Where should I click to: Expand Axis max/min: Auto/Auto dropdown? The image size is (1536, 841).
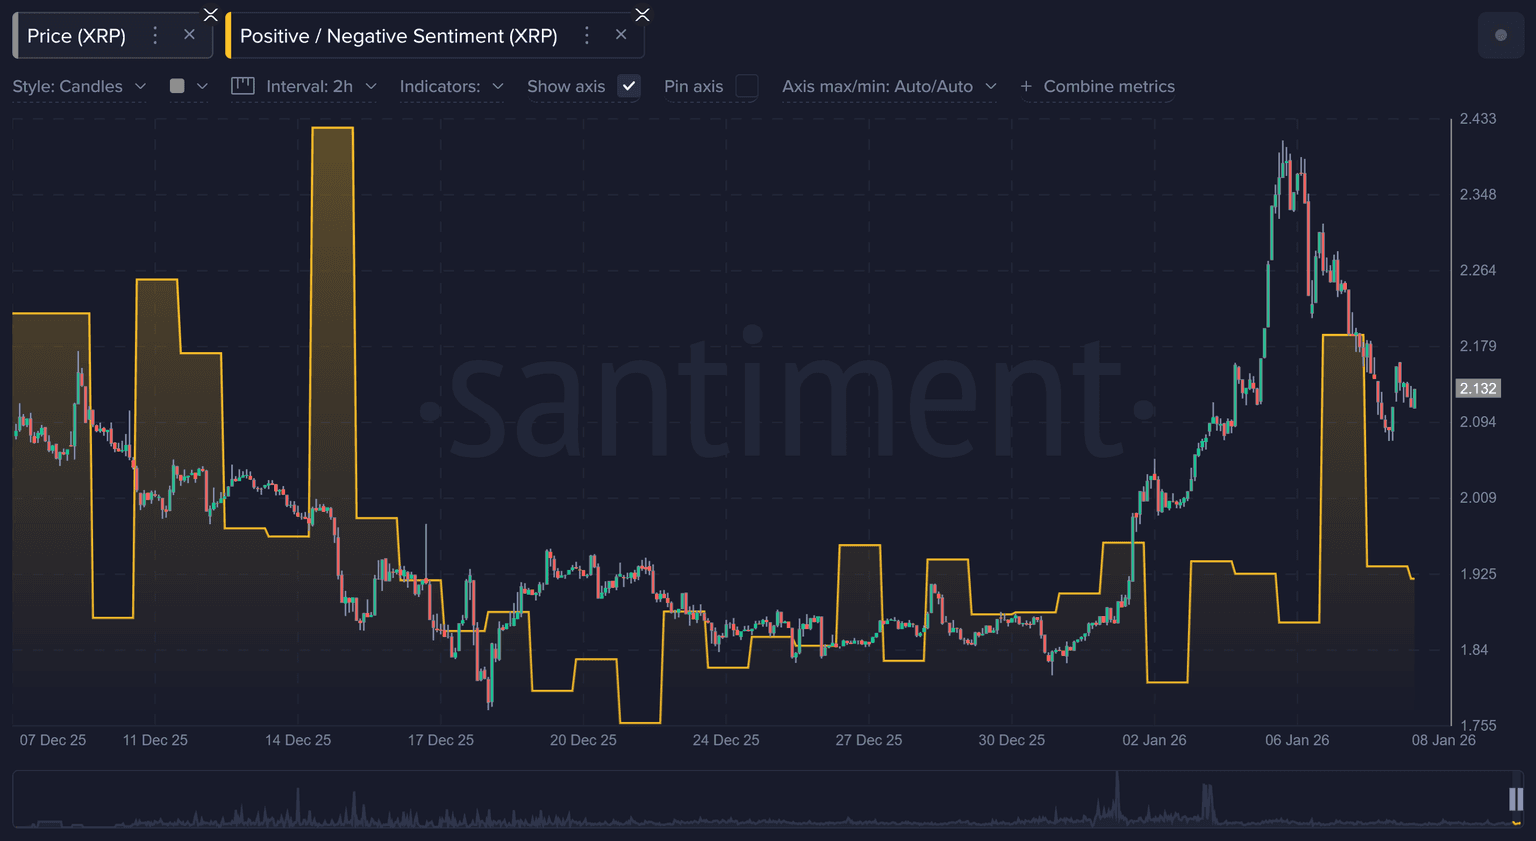point(889,86)
